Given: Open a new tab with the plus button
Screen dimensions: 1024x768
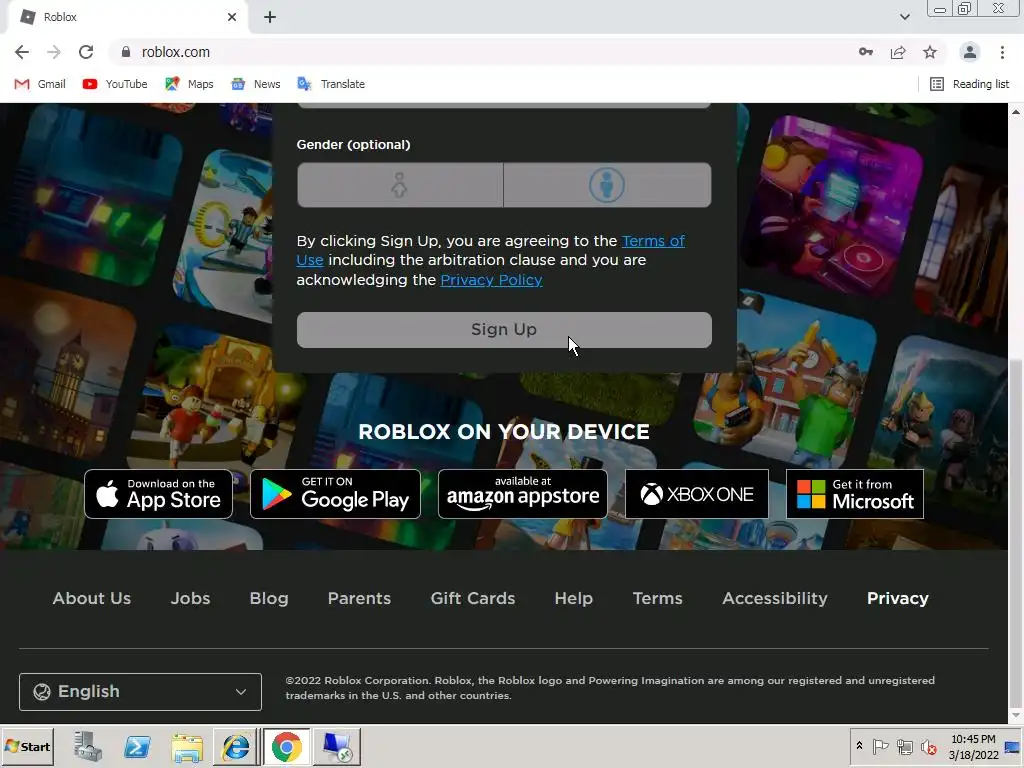Looking at the screenshot, I should [x=270, y=18].
